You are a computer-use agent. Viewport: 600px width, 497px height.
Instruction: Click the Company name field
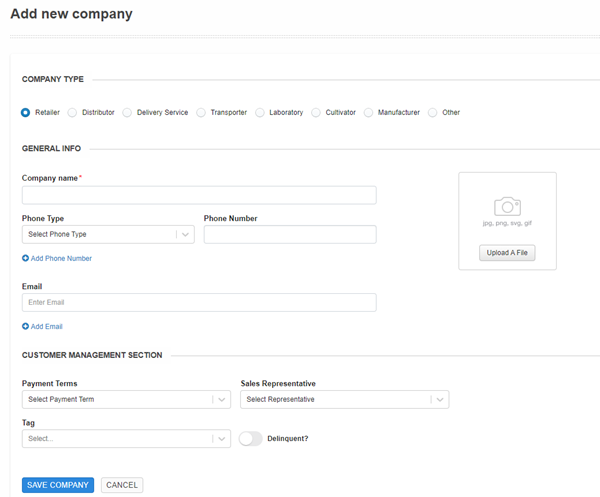pos(199,195)
